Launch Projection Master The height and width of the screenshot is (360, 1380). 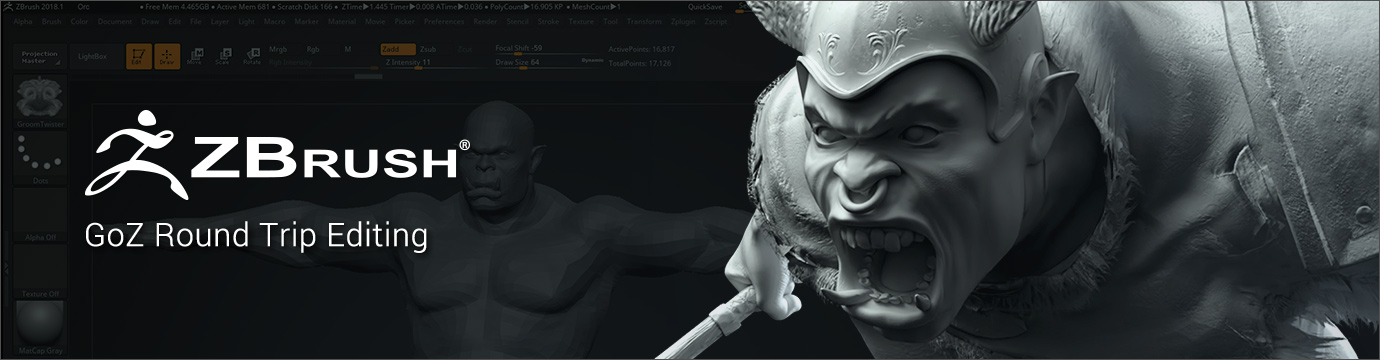tap(40, 57)
